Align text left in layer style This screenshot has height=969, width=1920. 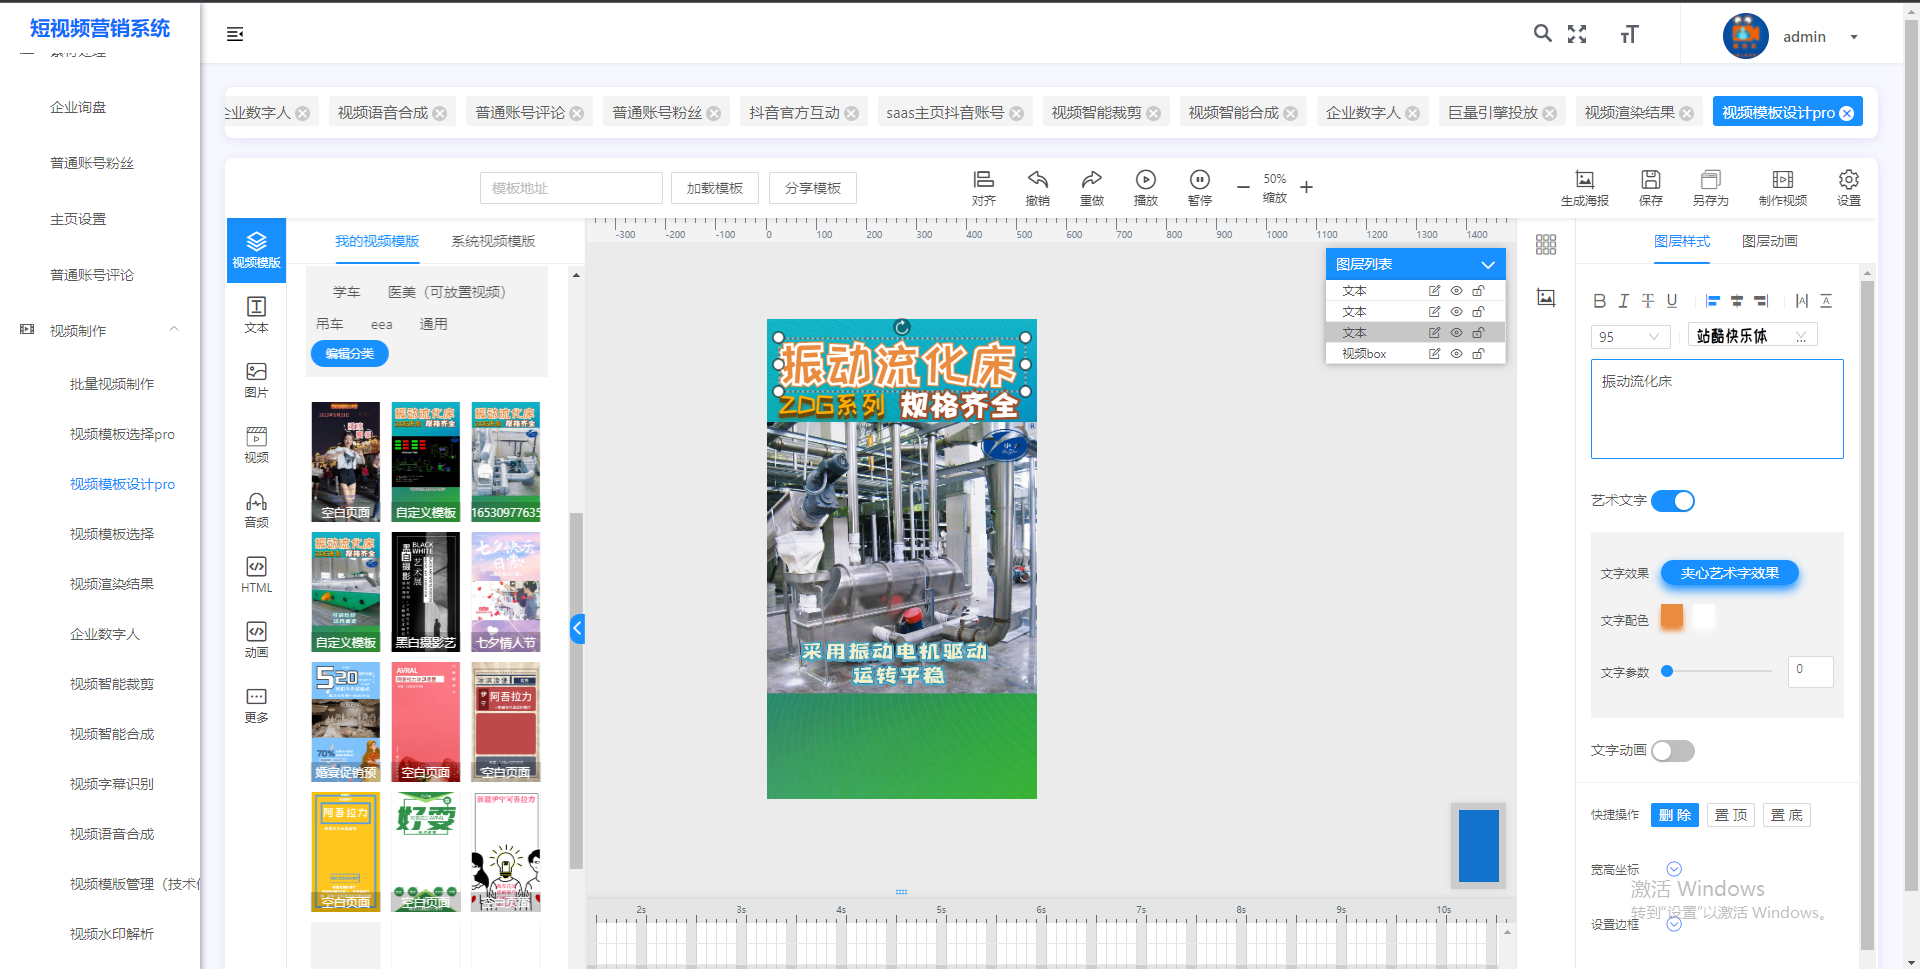pyautogui.click(x=1713, y=301)
